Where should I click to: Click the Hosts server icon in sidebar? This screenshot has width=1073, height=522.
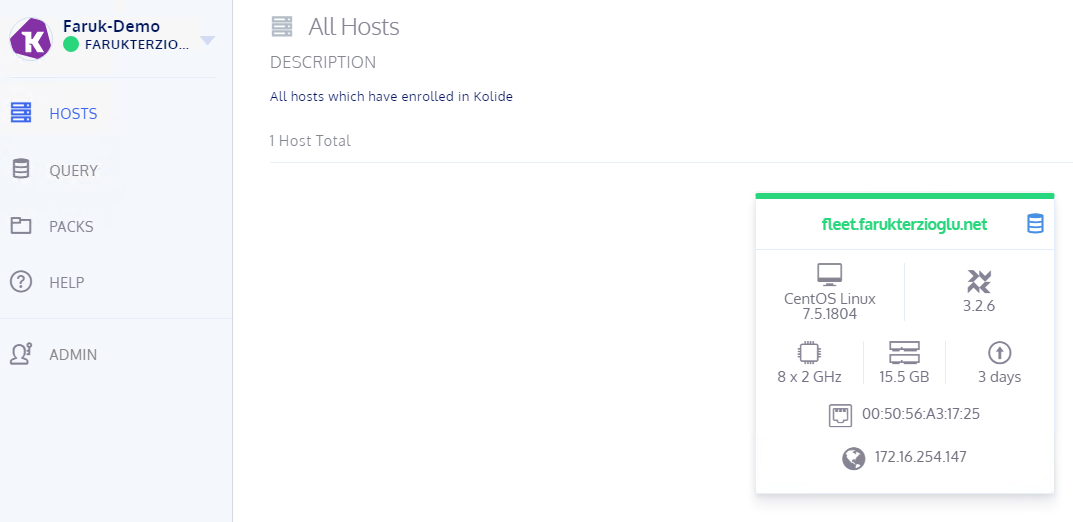21,113
